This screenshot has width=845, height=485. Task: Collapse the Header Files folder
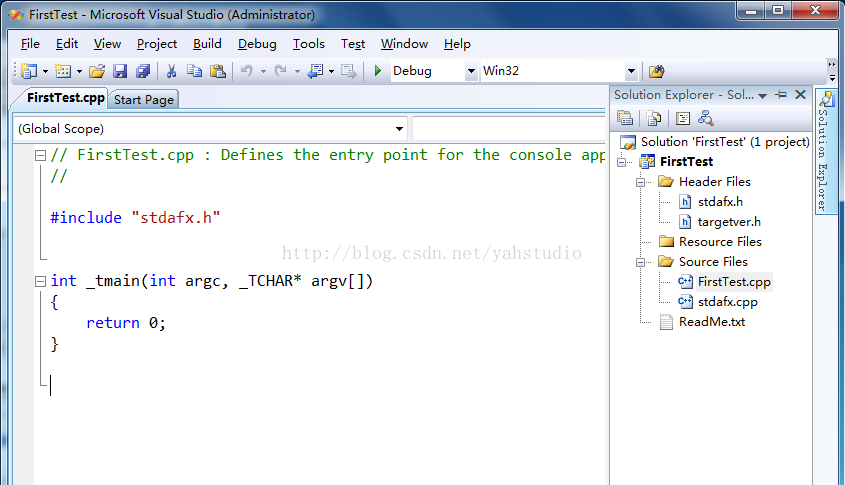(641, 182)
